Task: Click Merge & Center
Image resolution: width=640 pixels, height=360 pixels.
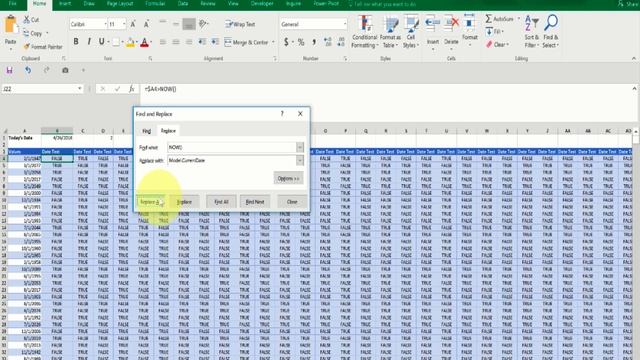Action: click(247, 42)
